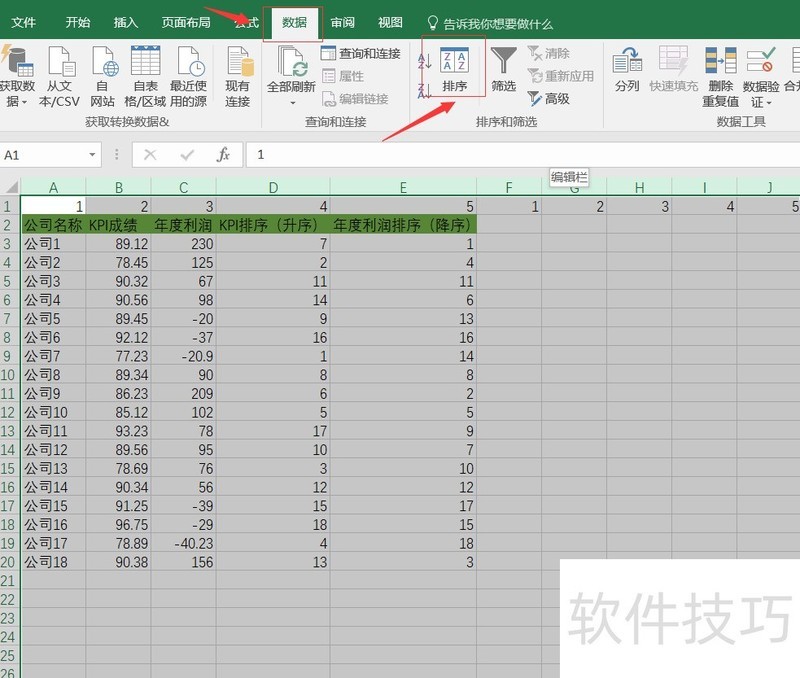Cancel entry with the X icon
Screen dimensions: 800x678
[x=150, y=155]
